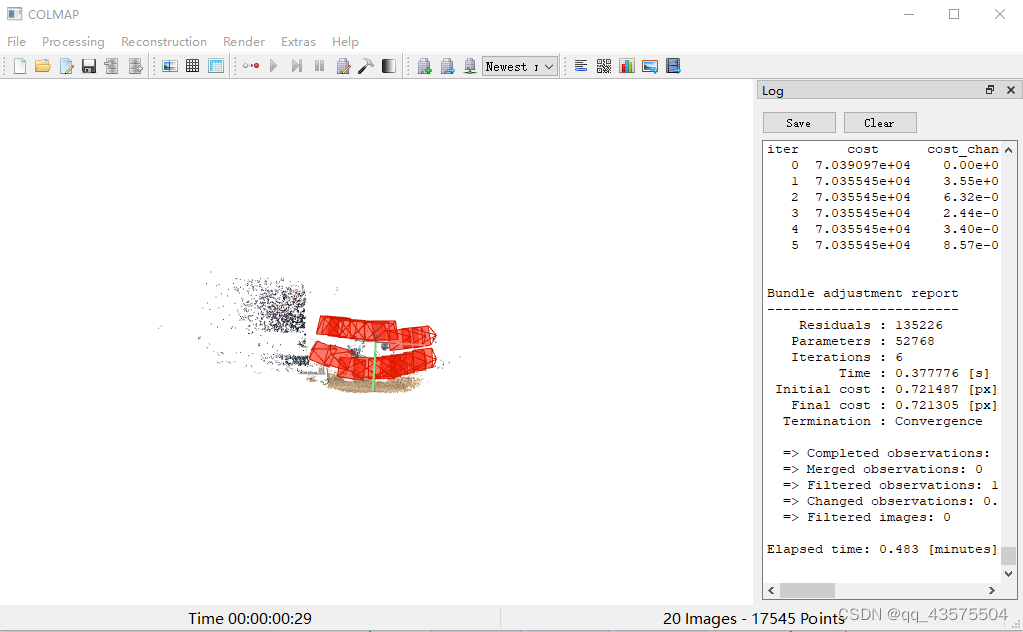Show the Match matrix QR-style icon
The width and height of the screenshot is (1023, 632).
click(x=603, y=66)
